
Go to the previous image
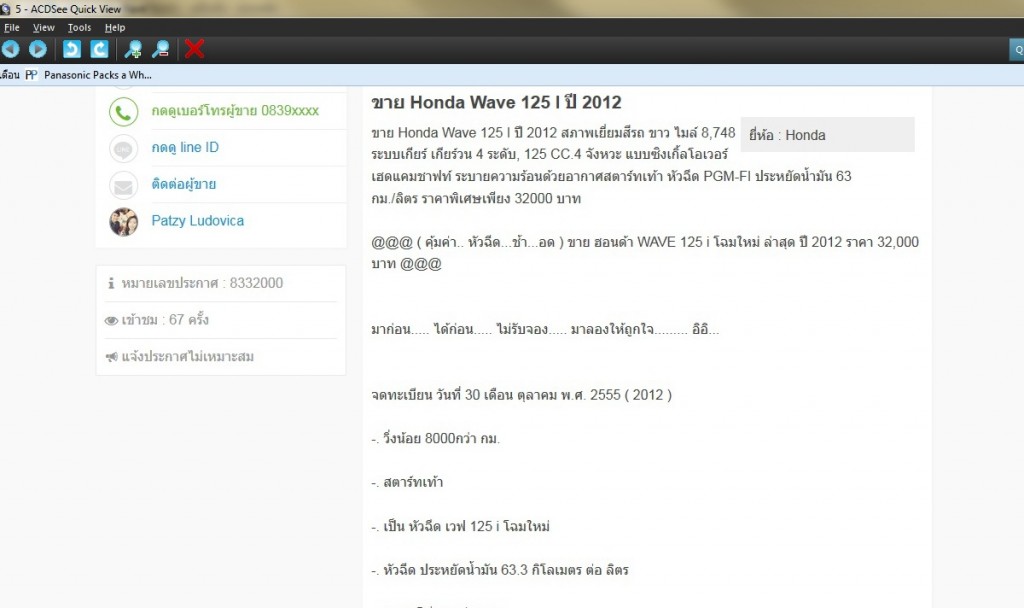(x=10, y=49)
